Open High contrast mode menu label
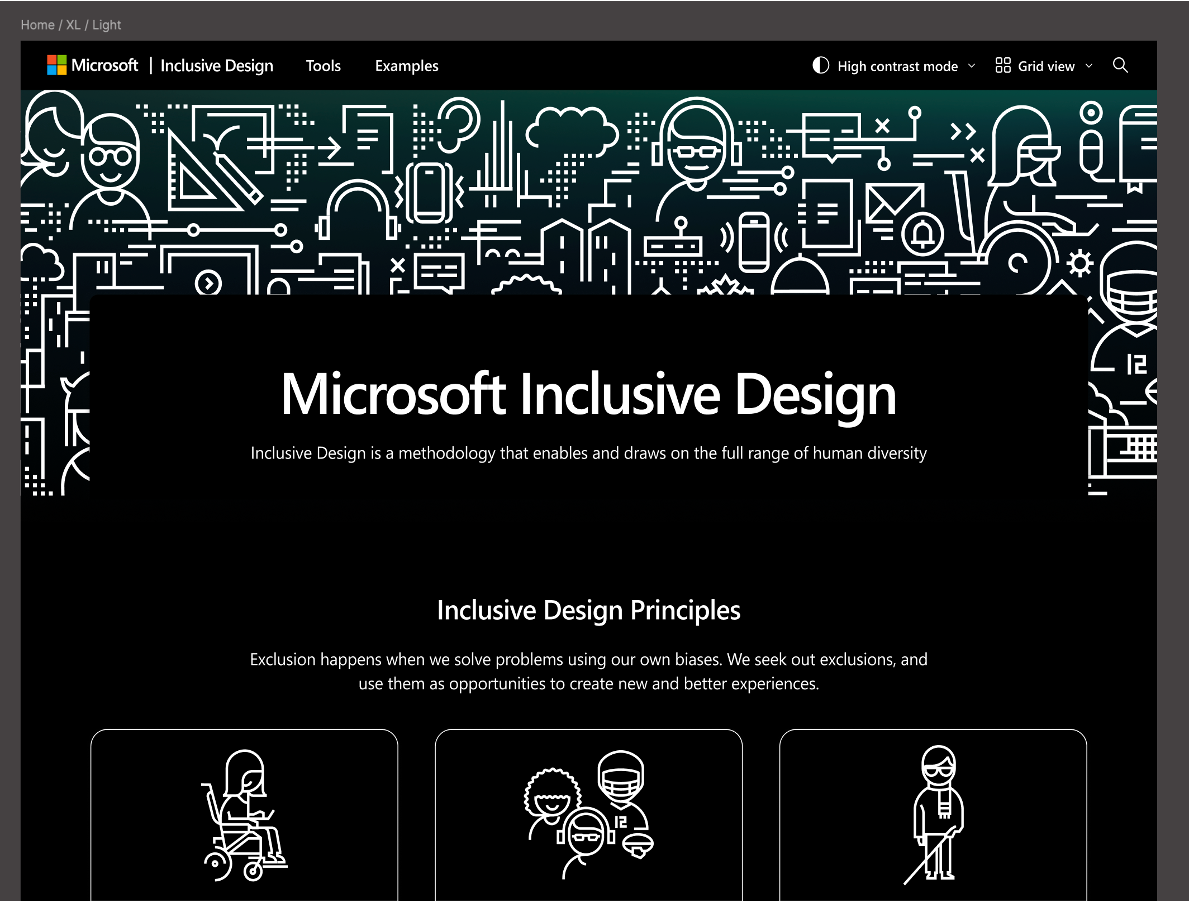1190x902 pixels. pos(898,66)
